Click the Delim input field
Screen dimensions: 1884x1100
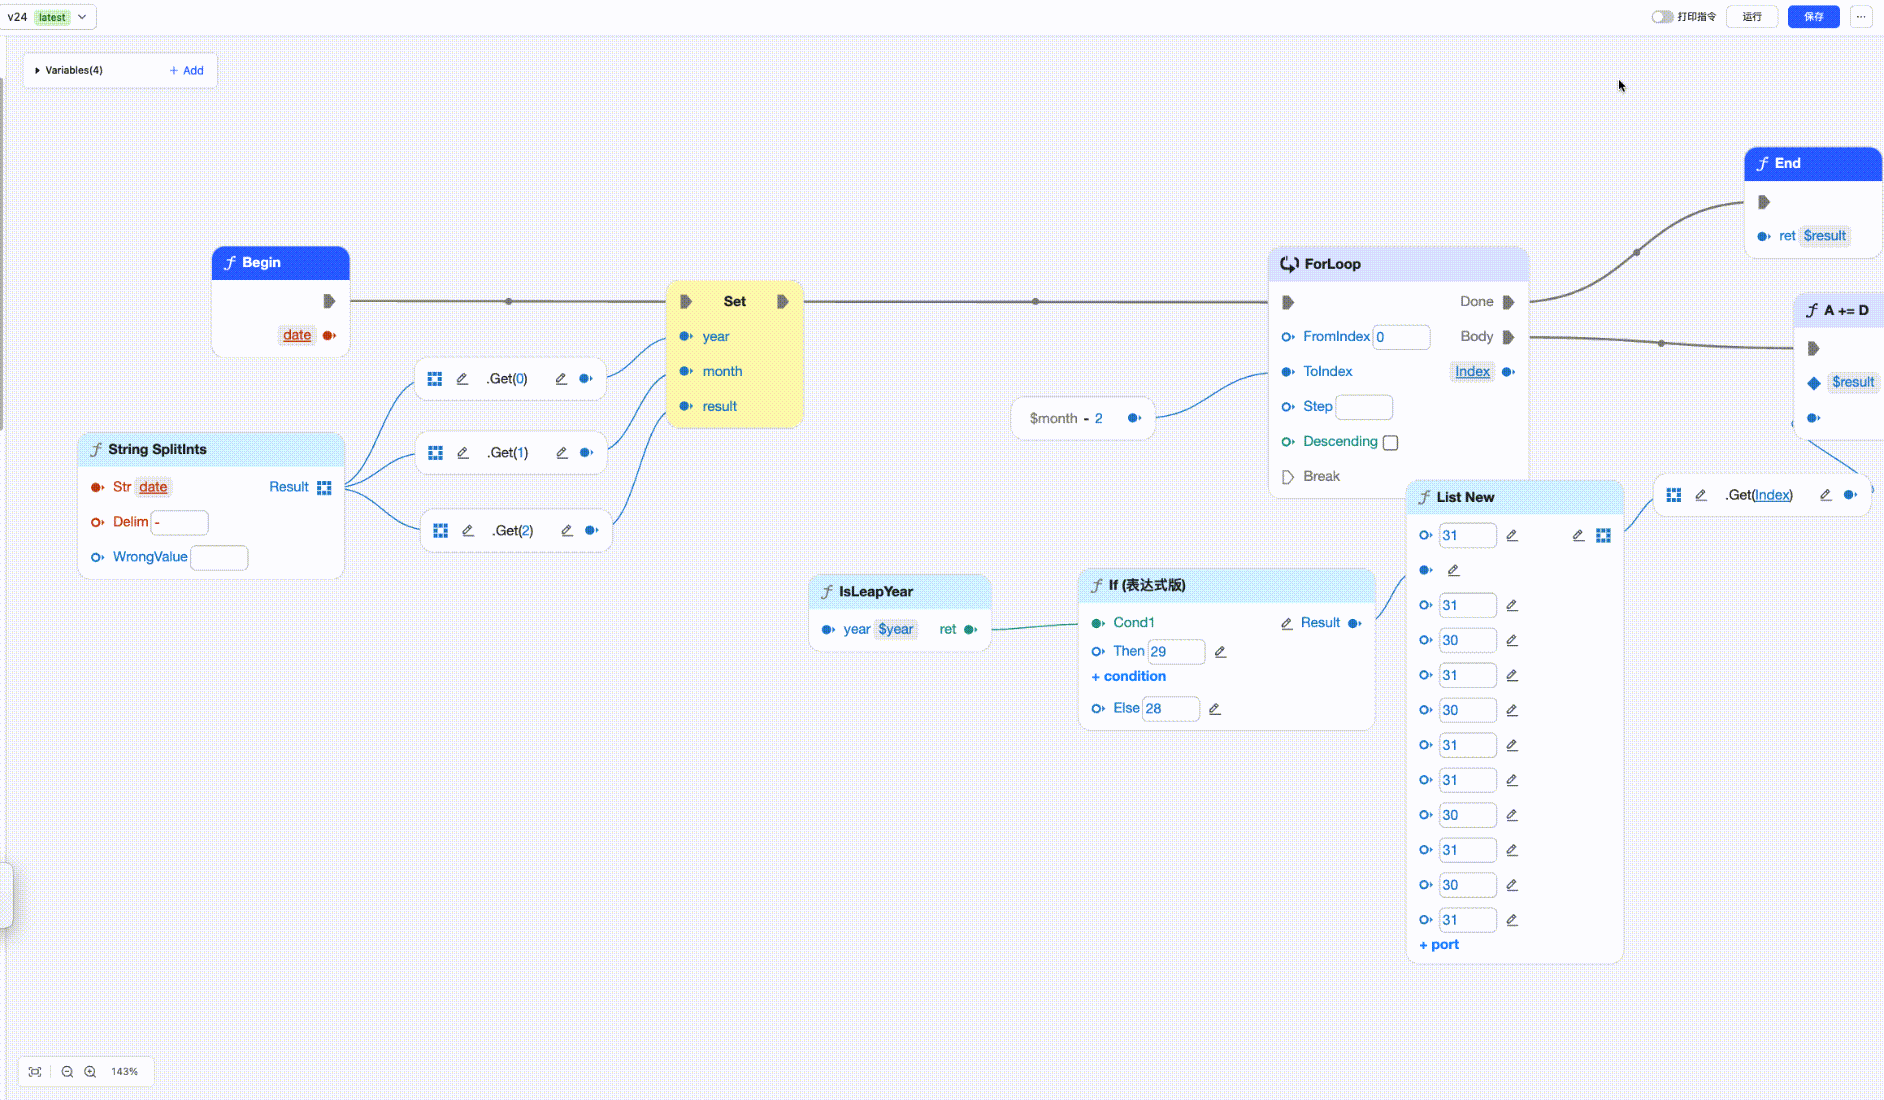179,522
